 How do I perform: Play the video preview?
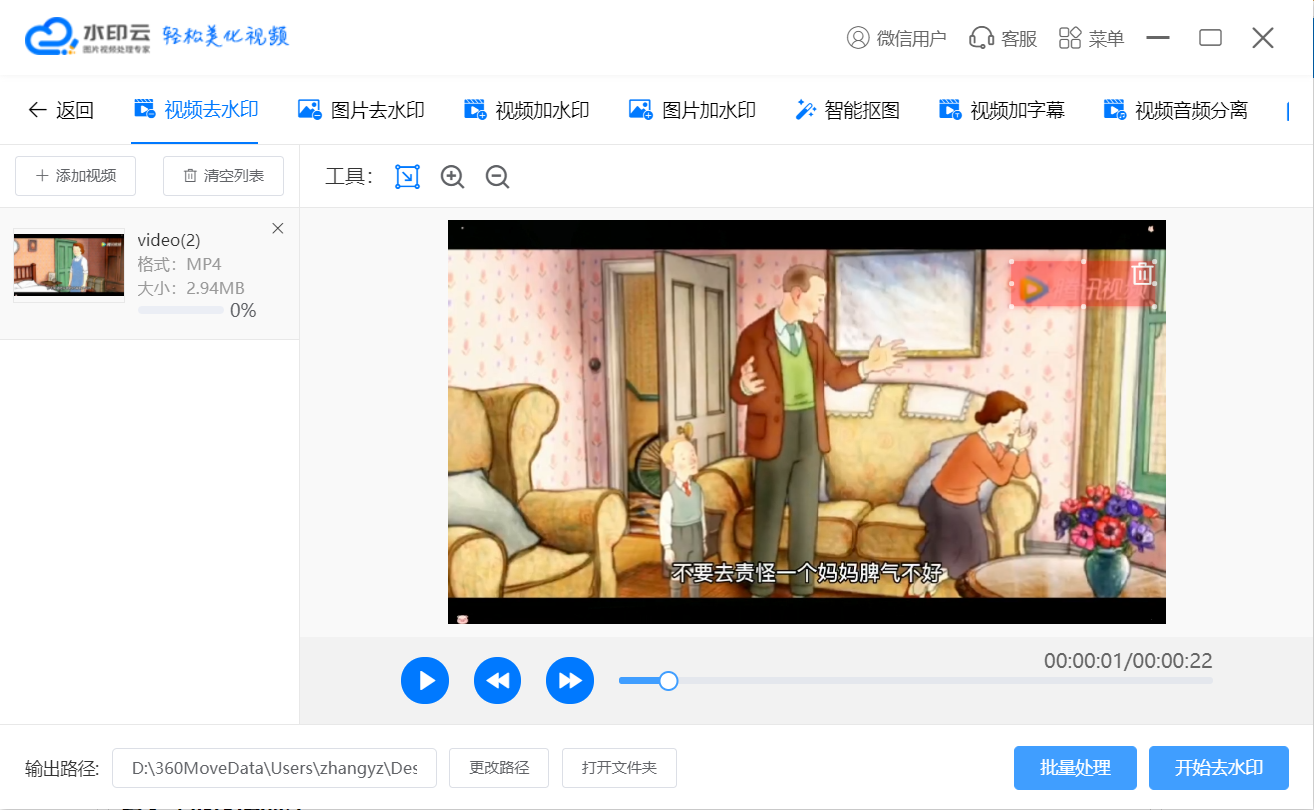pos(425,681)
